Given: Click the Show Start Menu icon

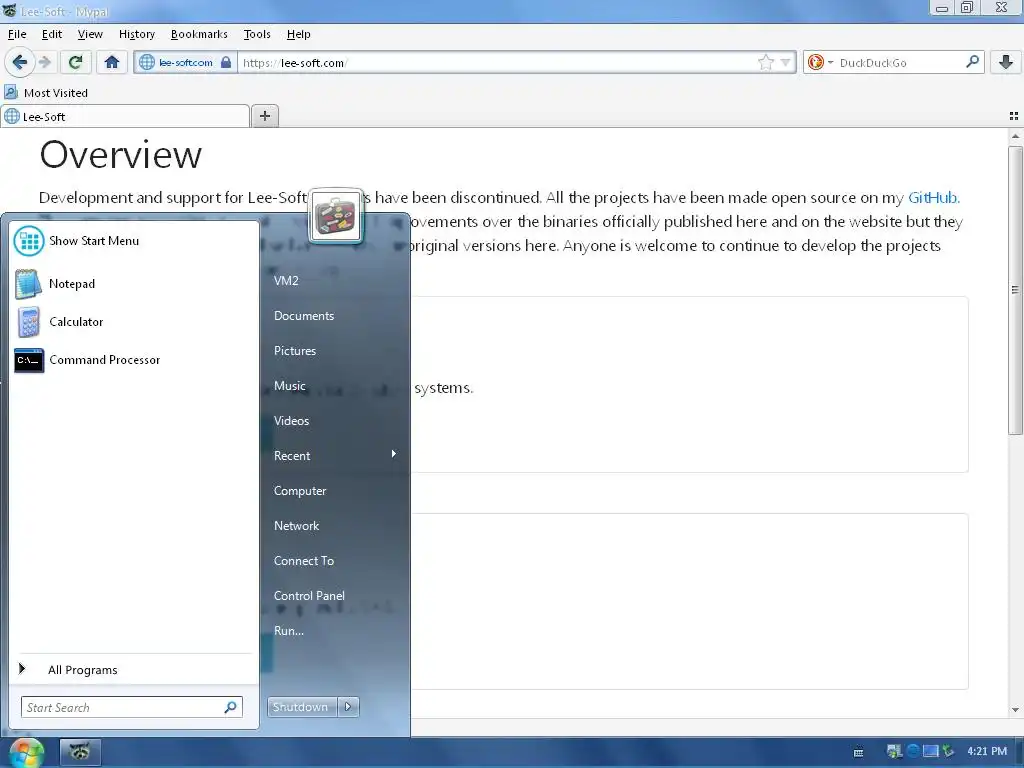Looking at the screenshot, I should [29, 240].
